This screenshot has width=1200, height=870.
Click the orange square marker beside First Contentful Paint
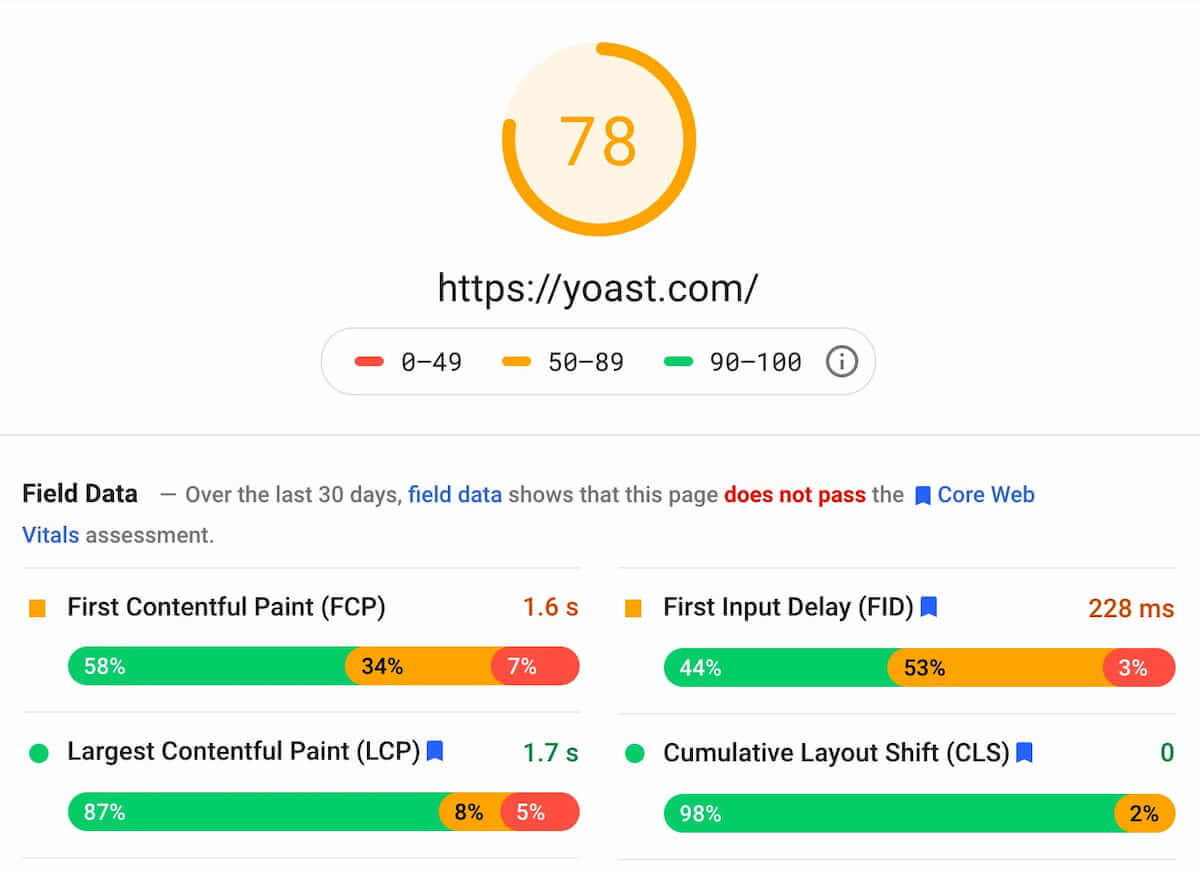(38, 608)
